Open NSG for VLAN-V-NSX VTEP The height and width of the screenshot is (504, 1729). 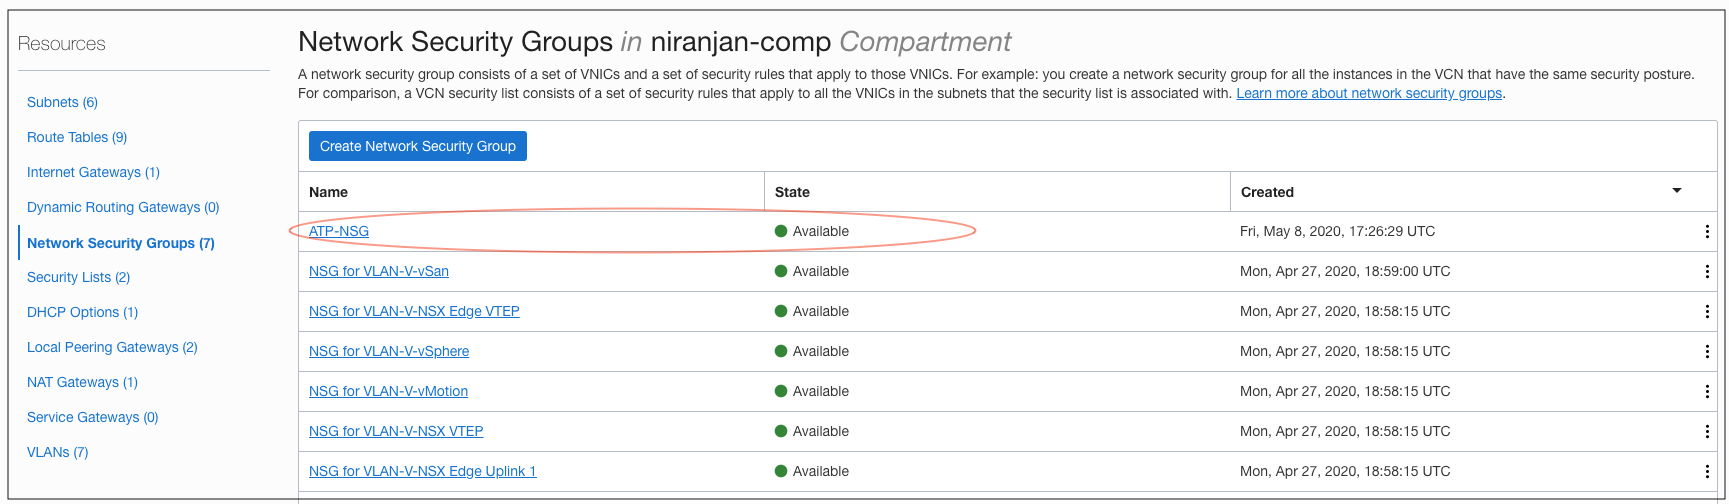[x=396, y=431]
